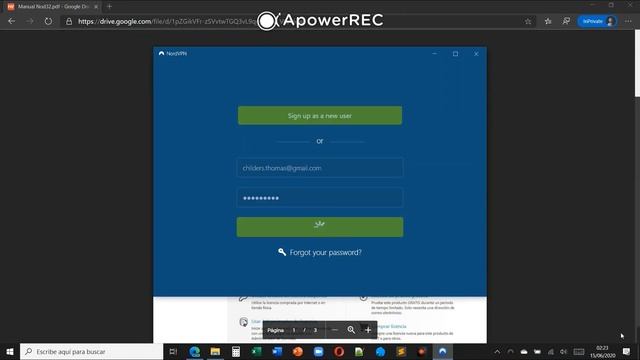Reload the browser page
This screenshot has width=640, height=360.
coord(48,21)
